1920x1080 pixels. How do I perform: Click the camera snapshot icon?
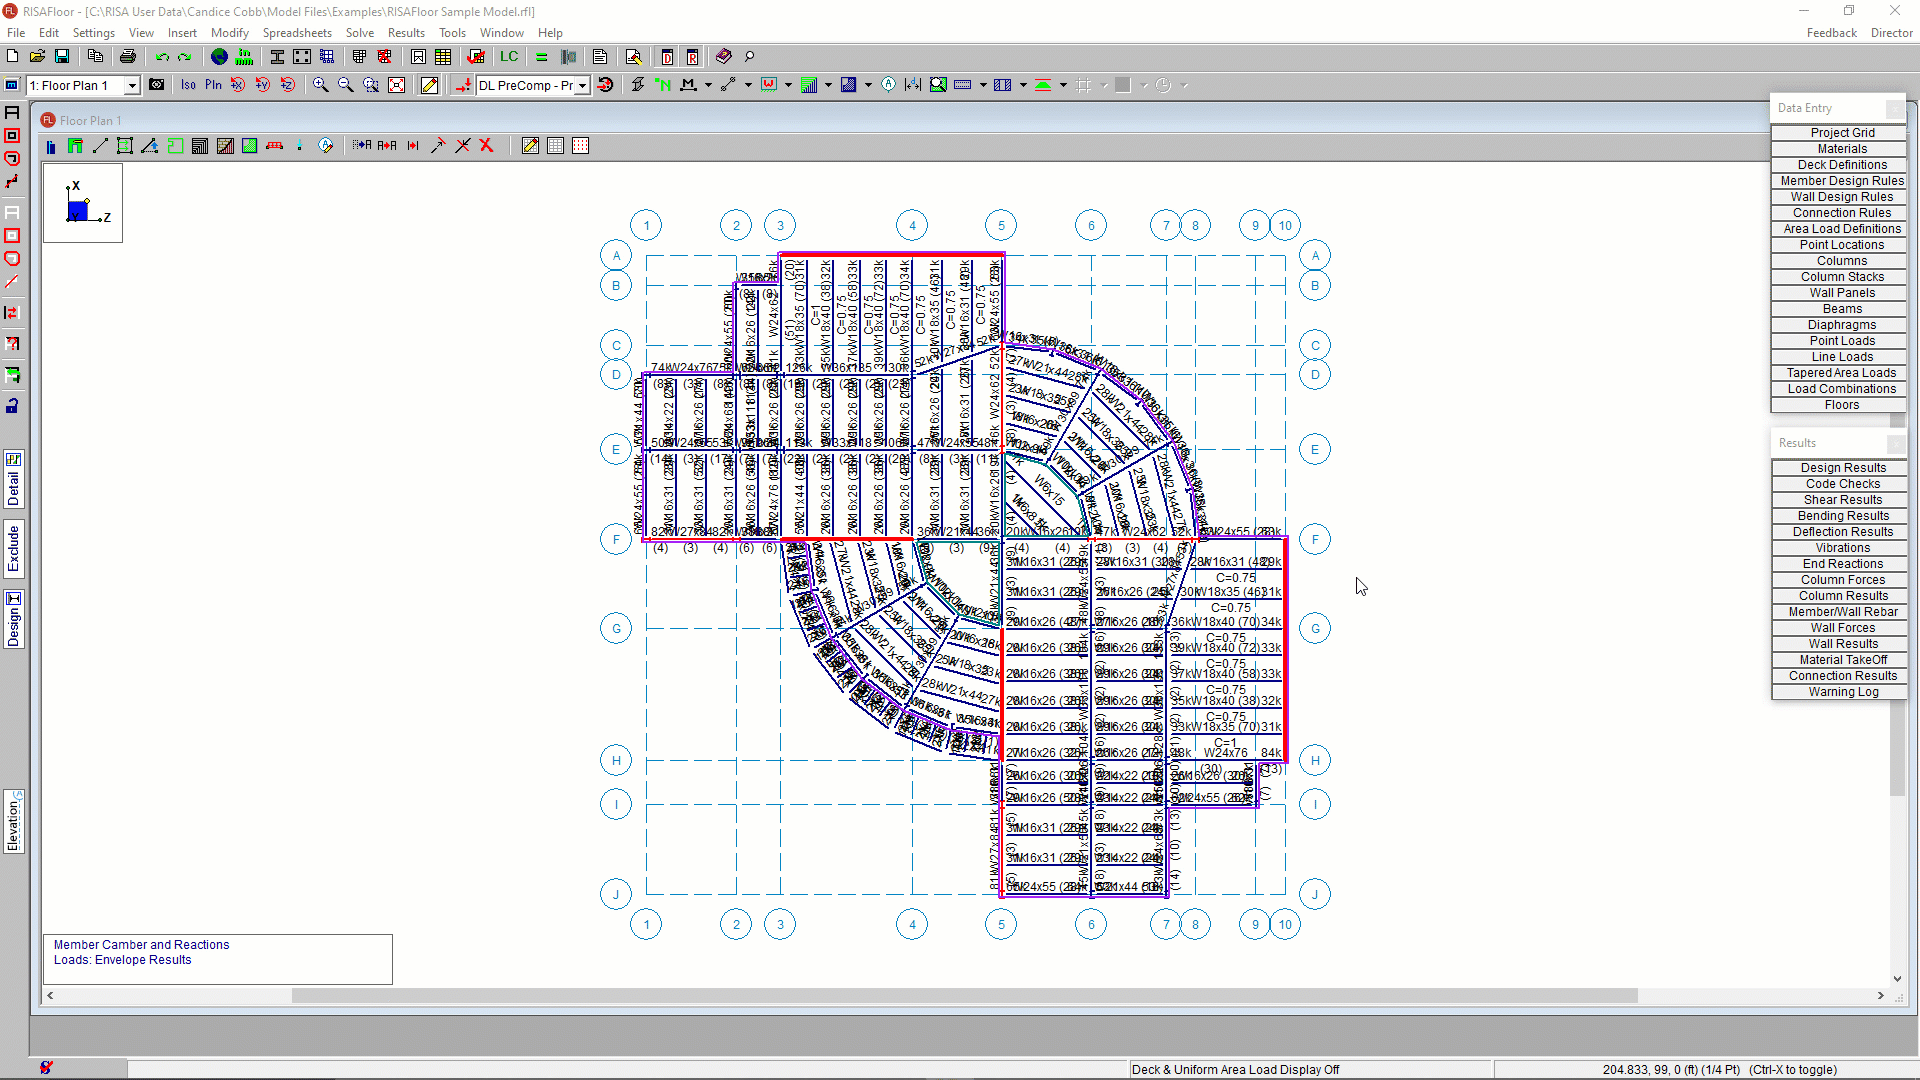157,85
